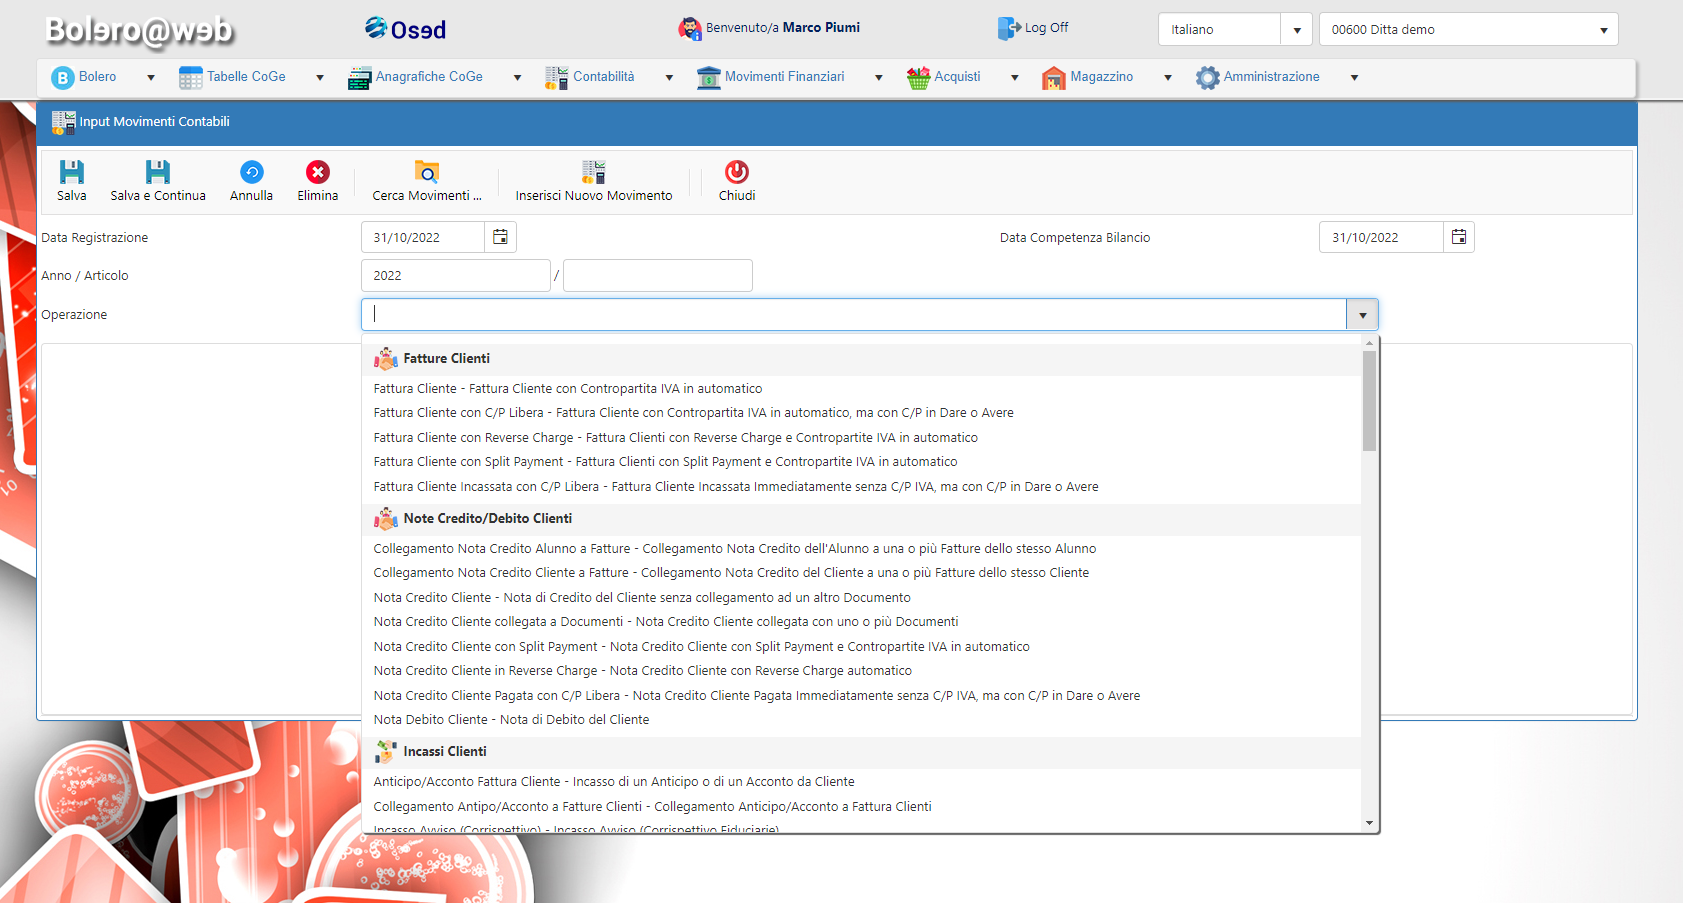
Task: Open Data Registrazione calendar picker
Action: pyautogui.click(x=500, y=237)
